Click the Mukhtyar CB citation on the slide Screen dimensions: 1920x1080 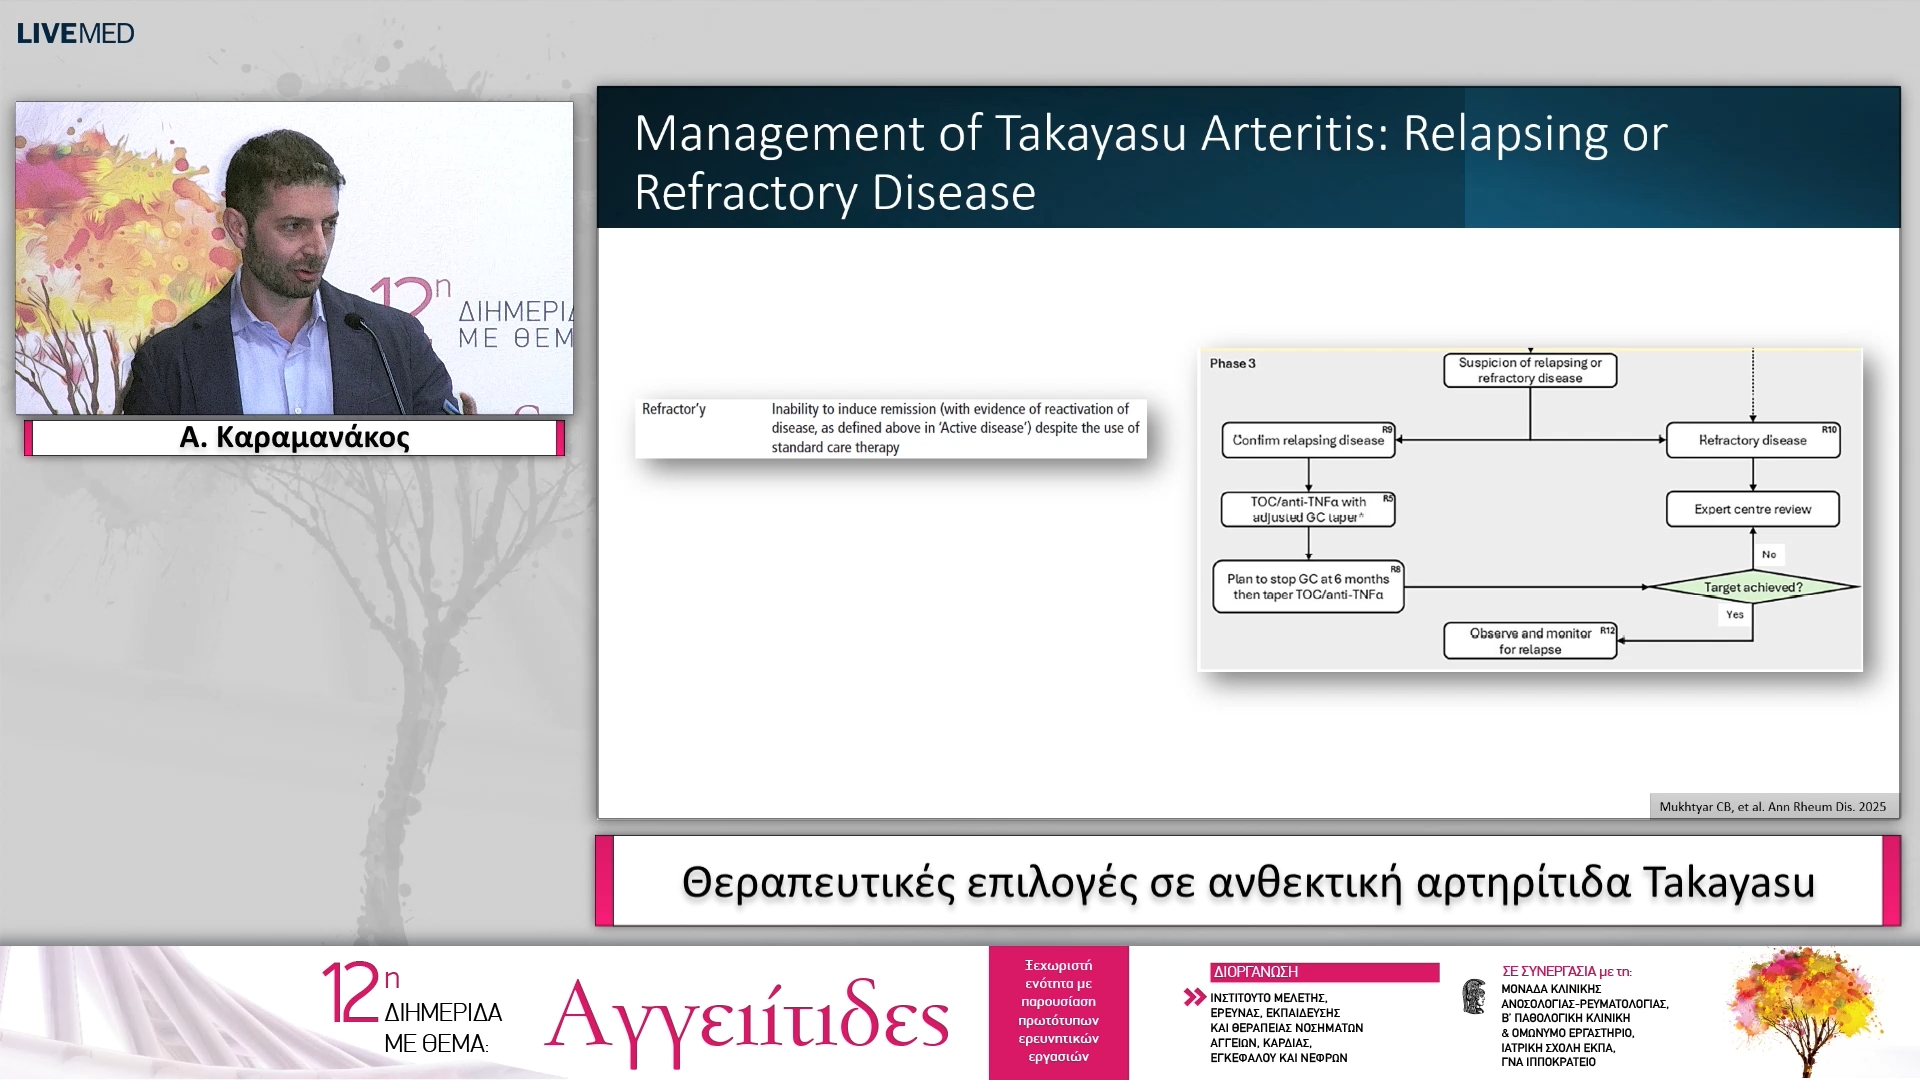tap(1772, 807)
